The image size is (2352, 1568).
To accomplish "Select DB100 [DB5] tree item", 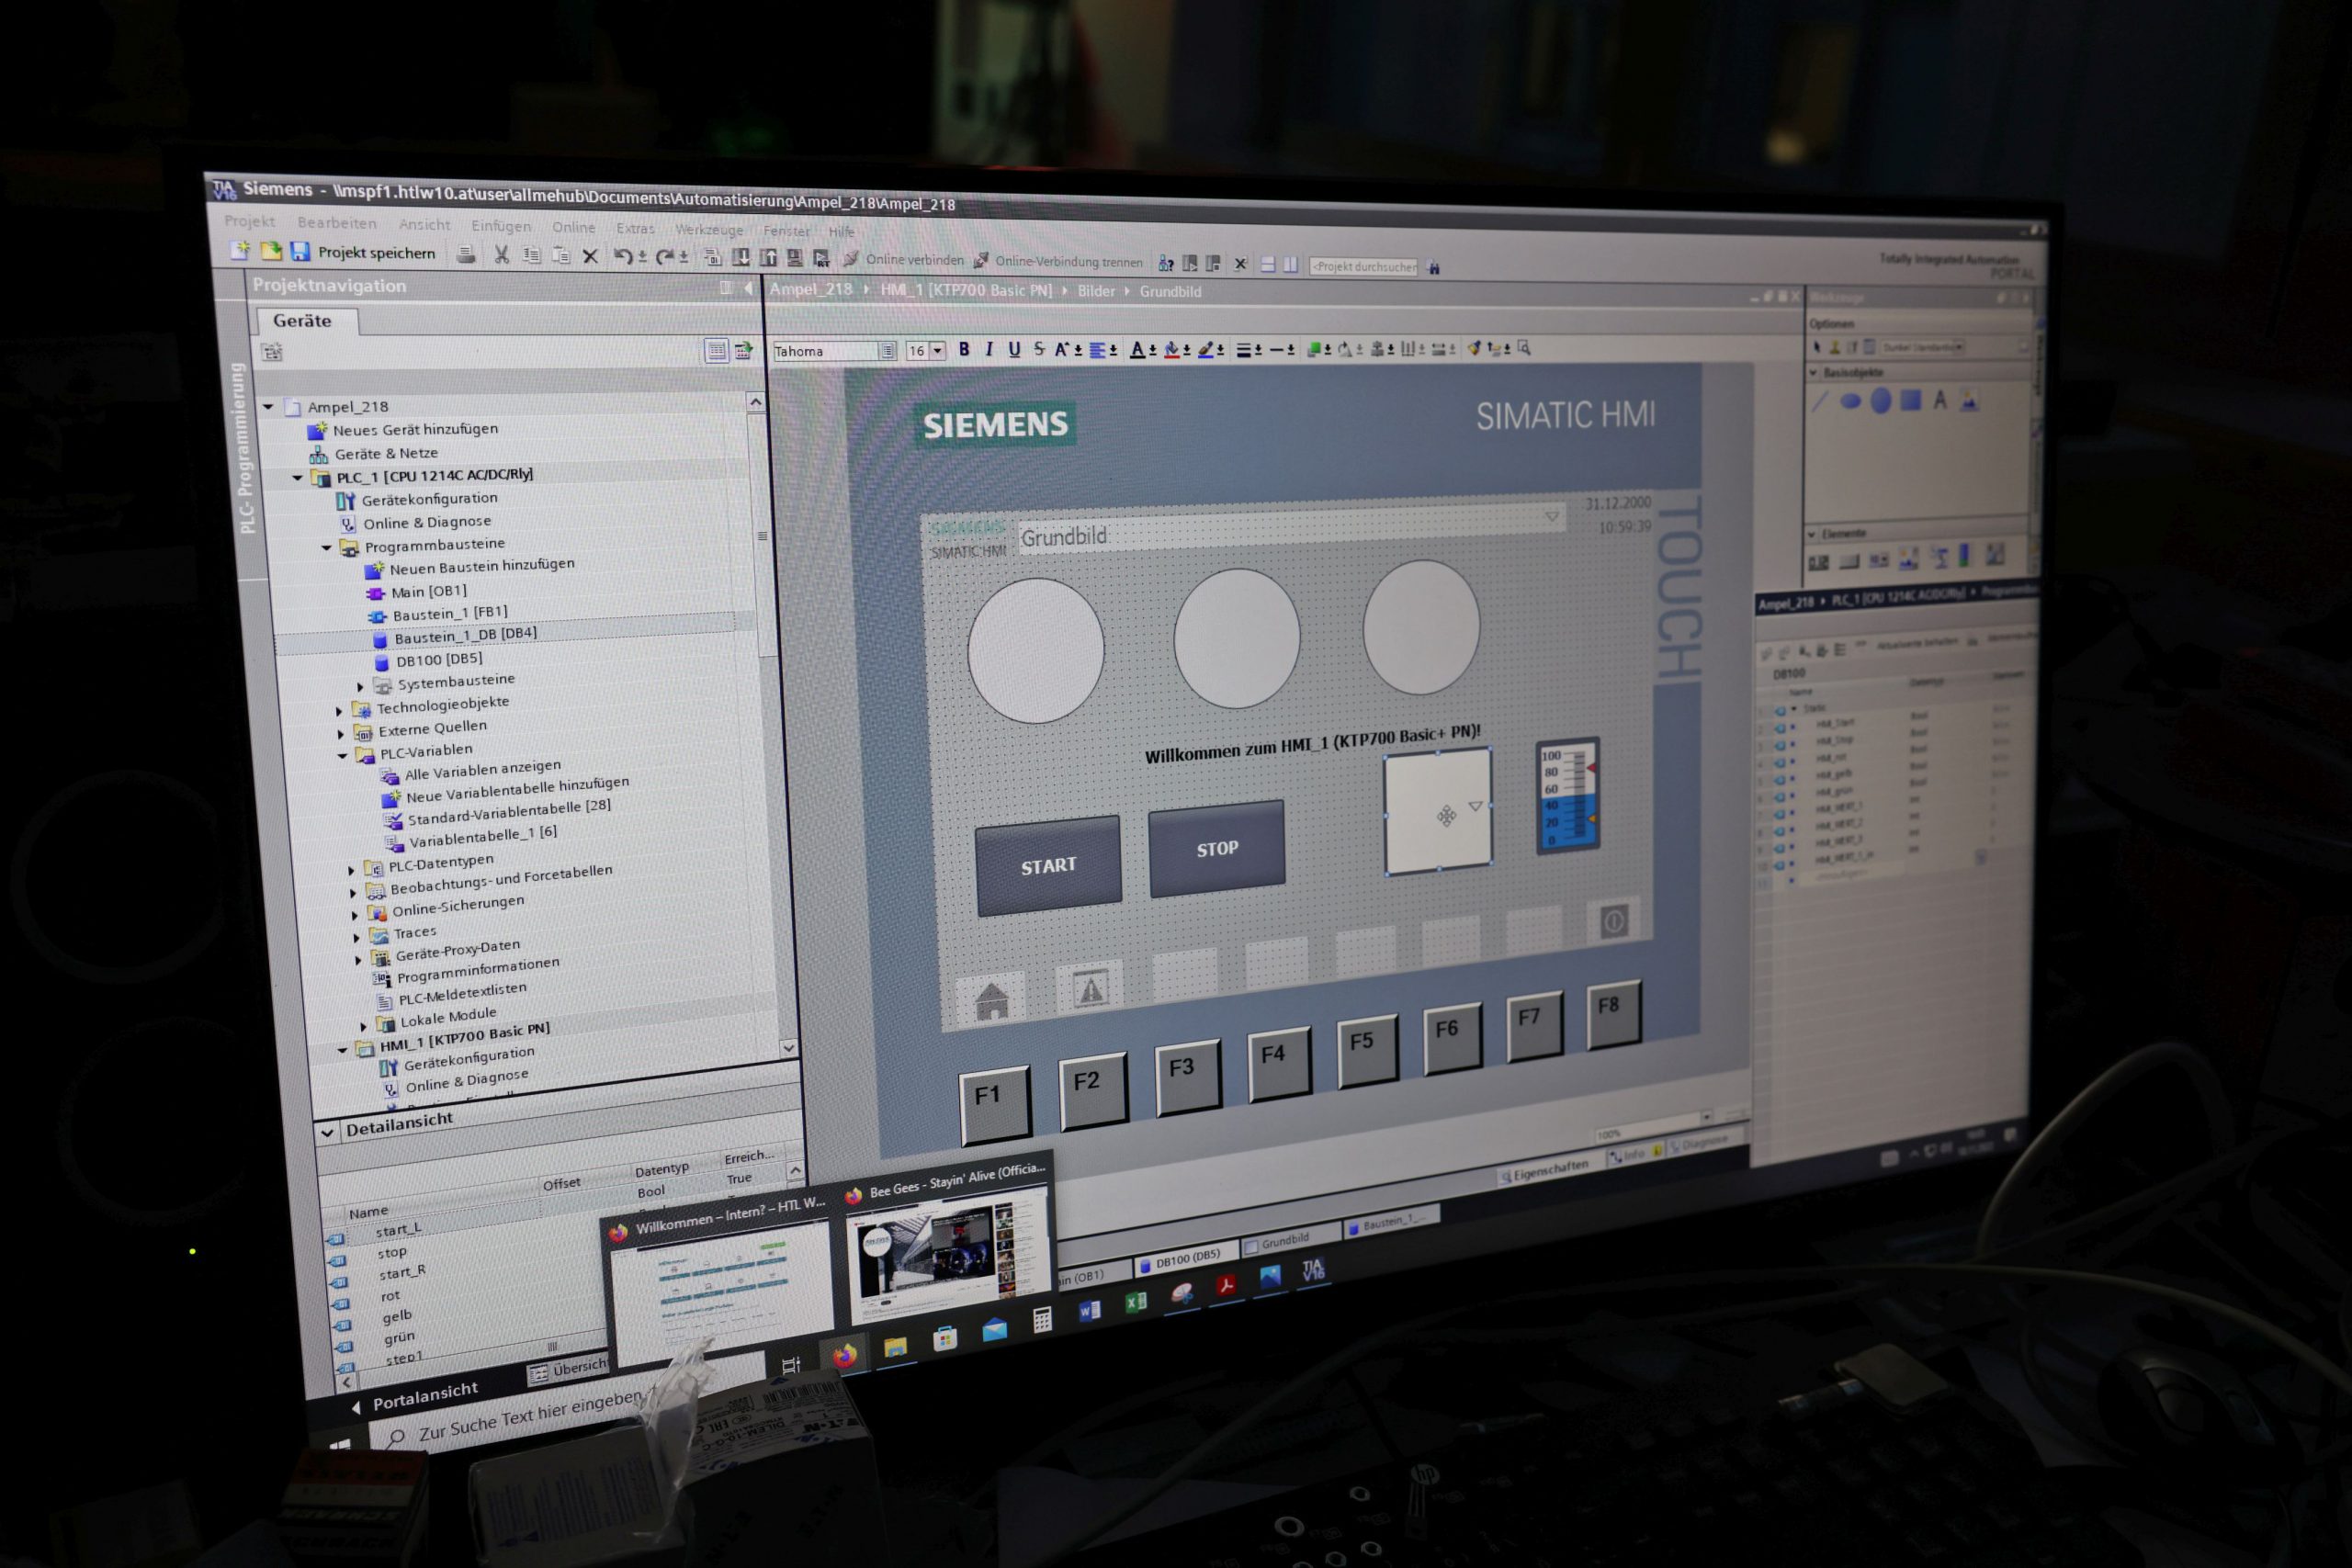I will coord(429,660).
